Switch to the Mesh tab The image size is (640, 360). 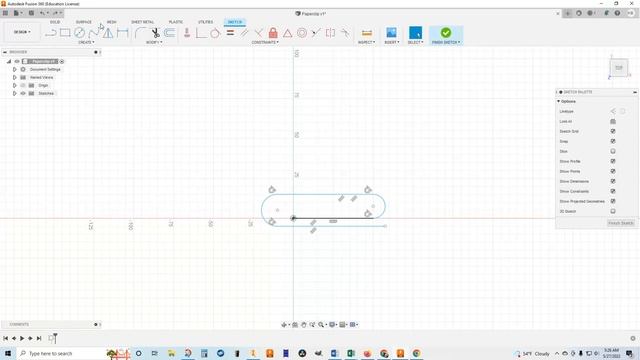pos(111,22)
